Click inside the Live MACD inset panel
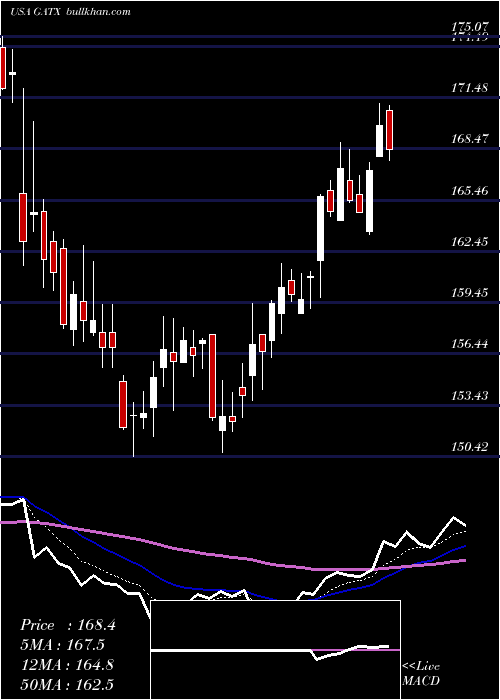Viewport: 500px width, 700px height. (x=275, y=650)
